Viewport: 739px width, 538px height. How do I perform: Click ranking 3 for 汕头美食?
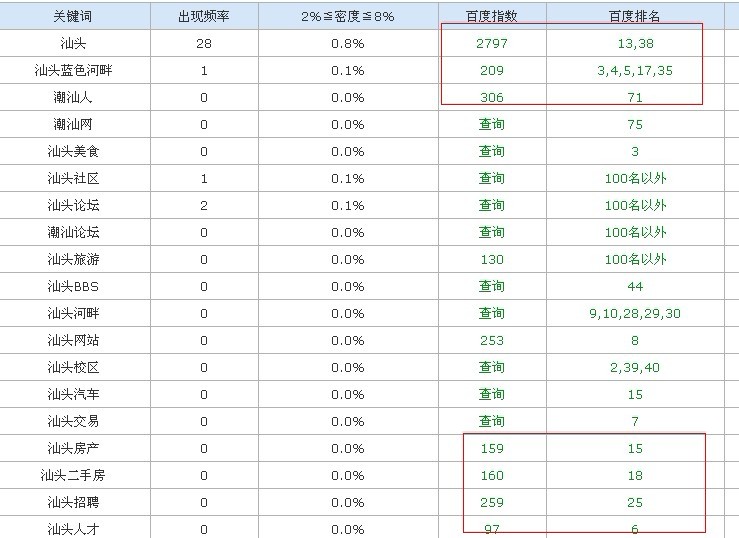[635, 151]
